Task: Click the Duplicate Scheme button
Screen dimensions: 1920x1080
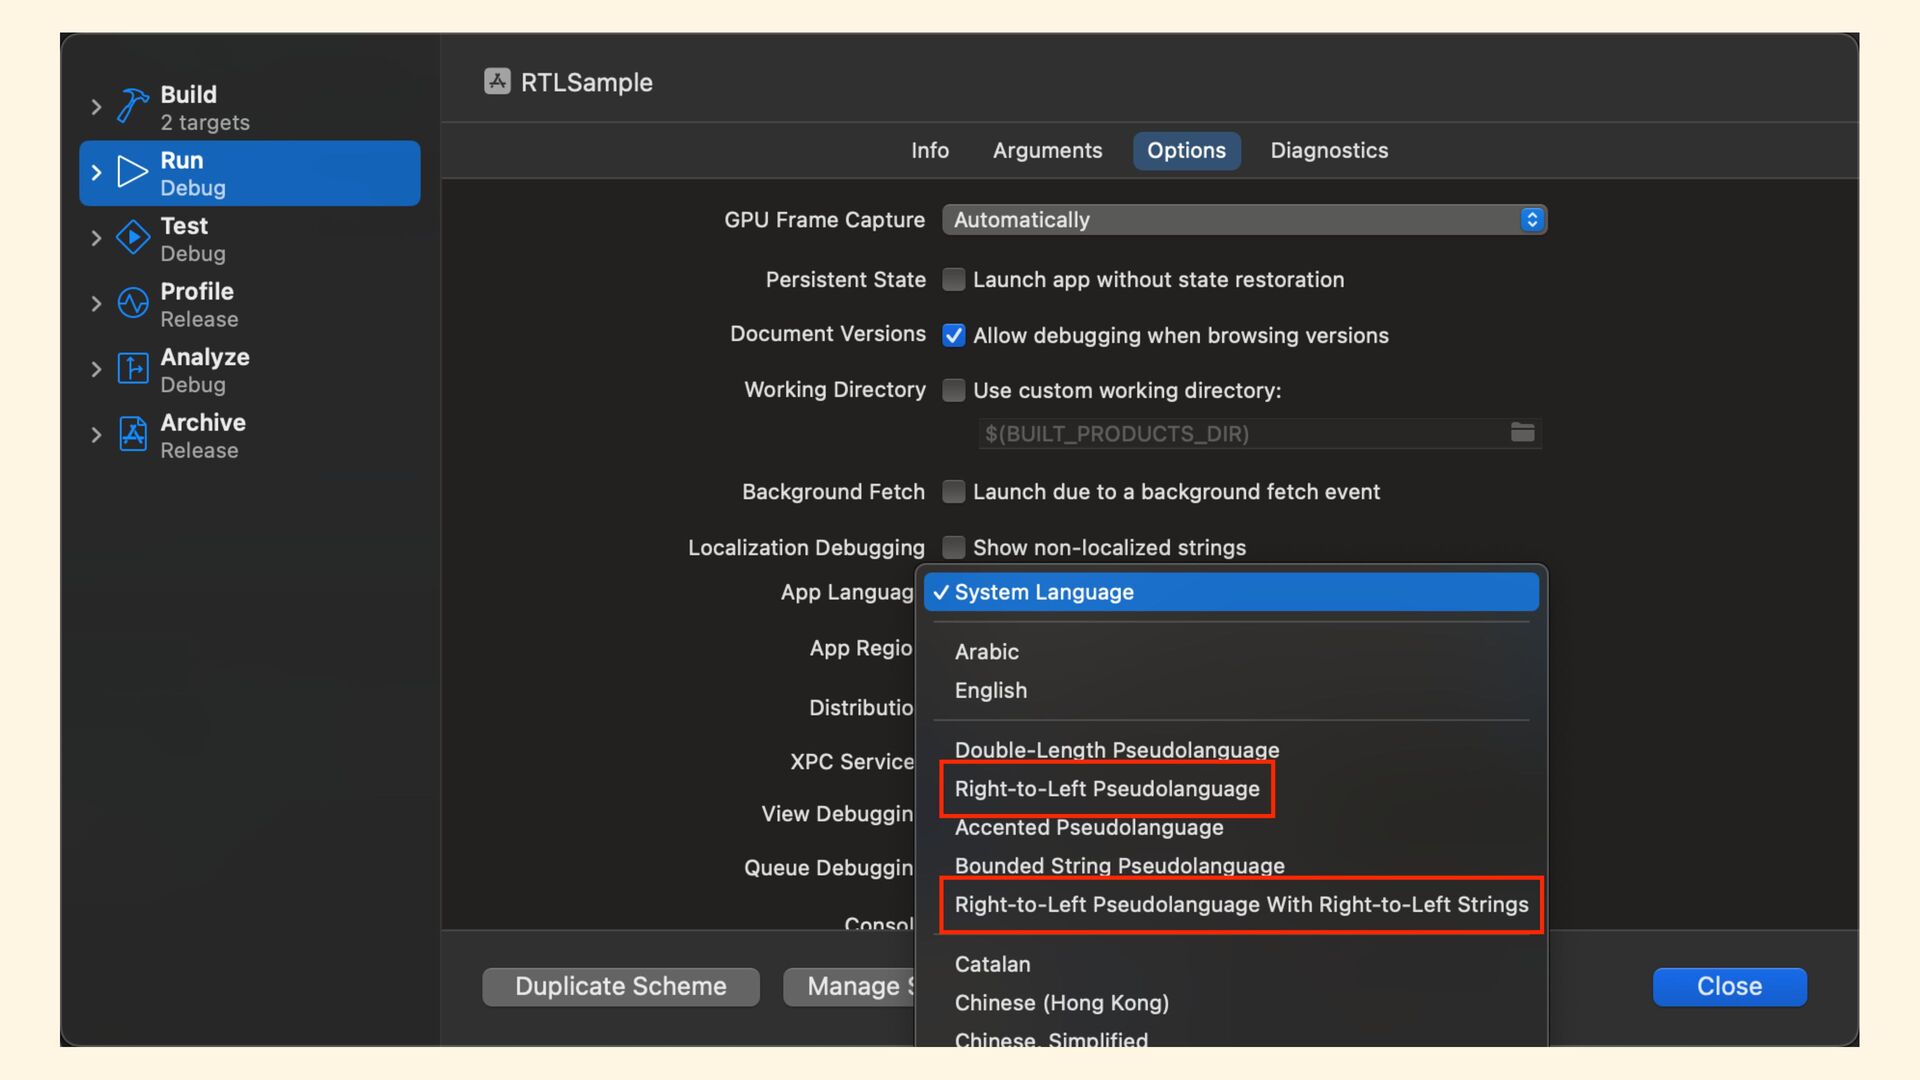Action: click(x=620, y=987)
